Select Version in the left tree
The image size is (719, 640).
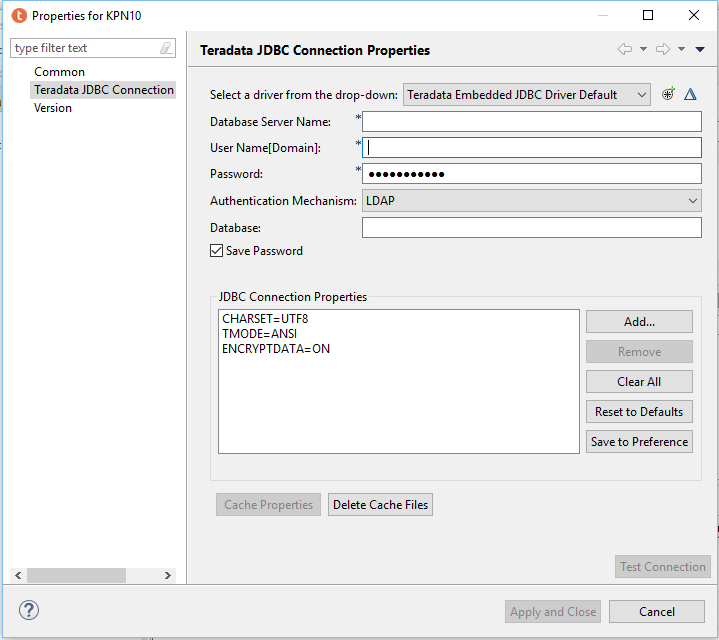[53, 108]
